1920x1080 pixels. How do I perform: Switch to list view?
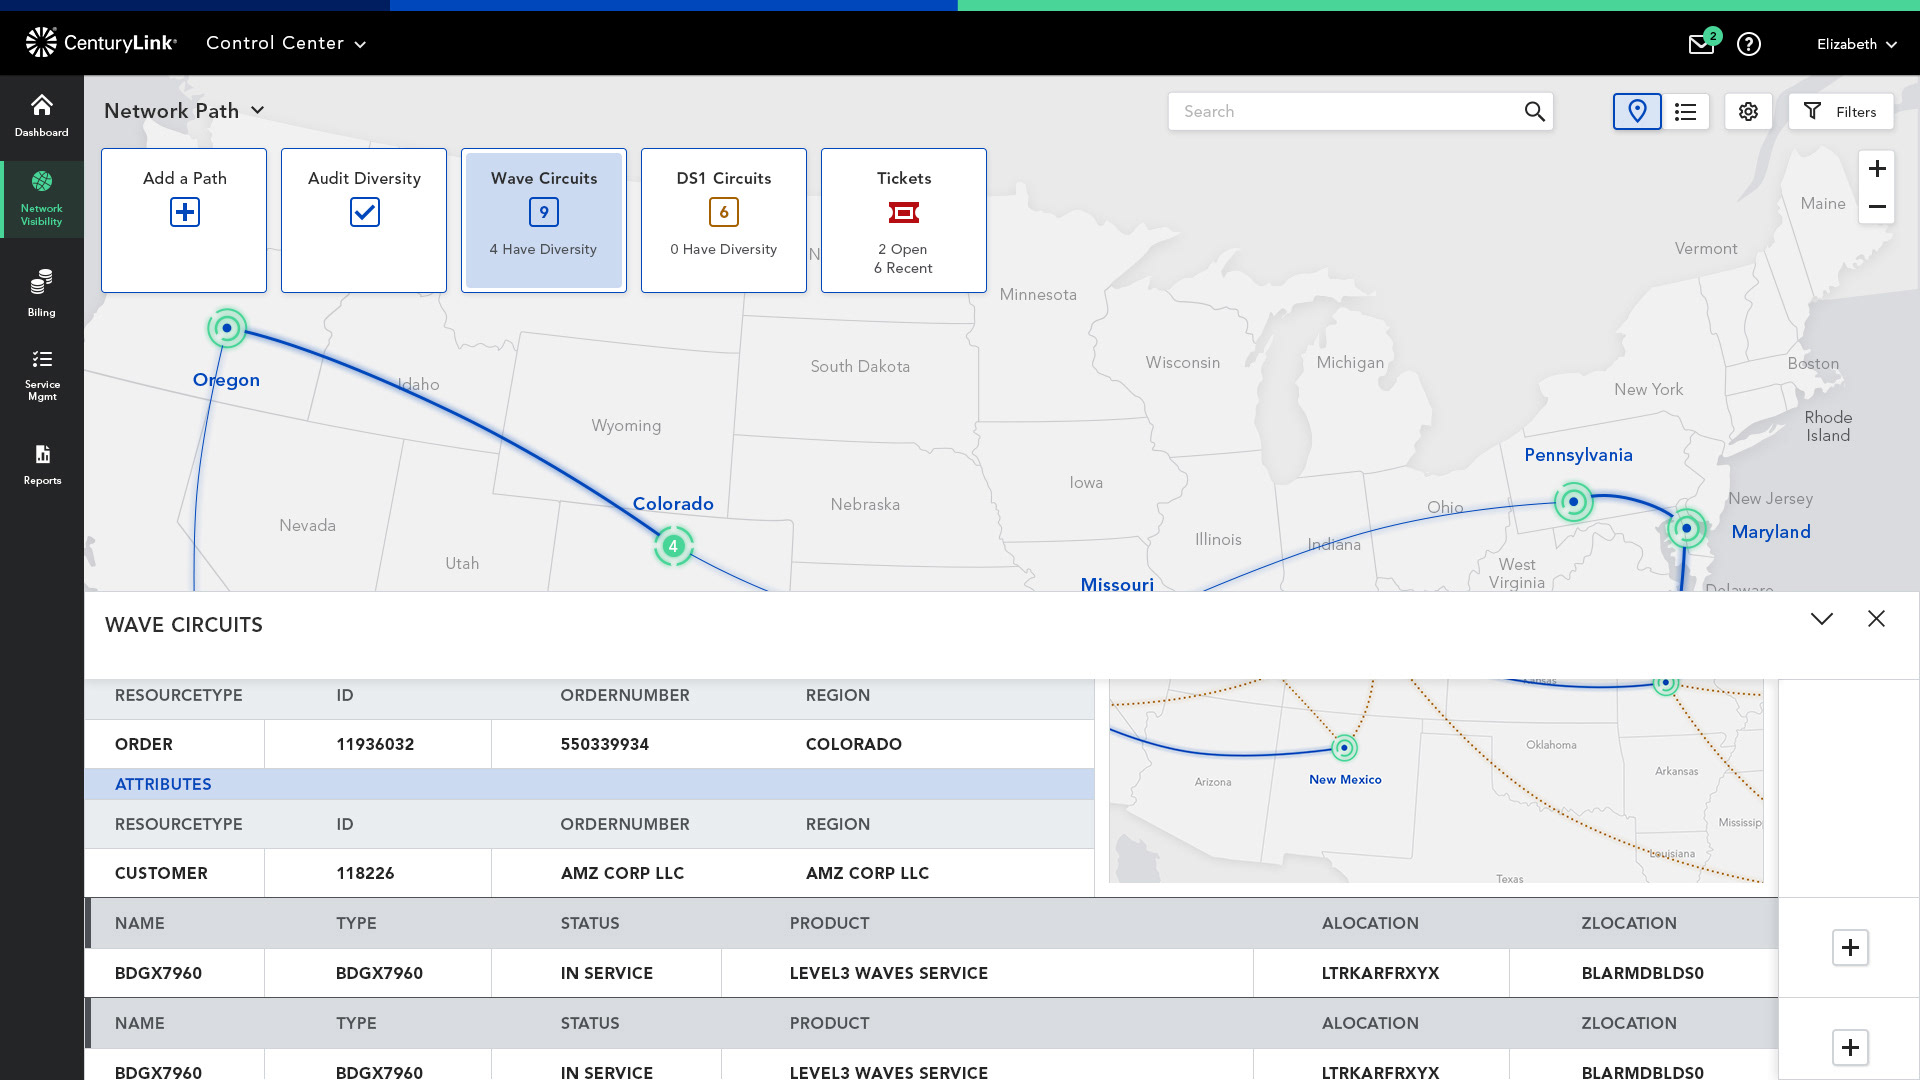(x=1686, y=112)
